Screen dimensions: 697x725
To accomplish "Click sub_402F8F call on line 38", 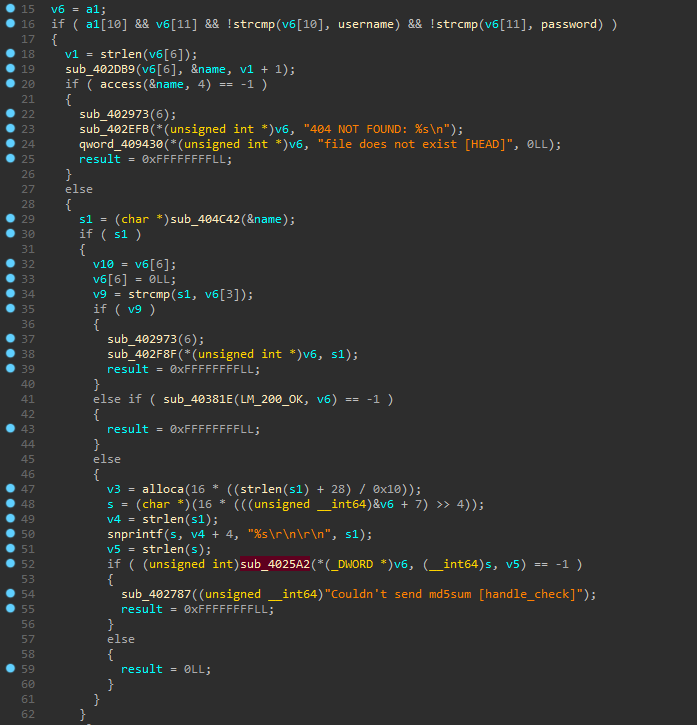I will coord(142,354).
